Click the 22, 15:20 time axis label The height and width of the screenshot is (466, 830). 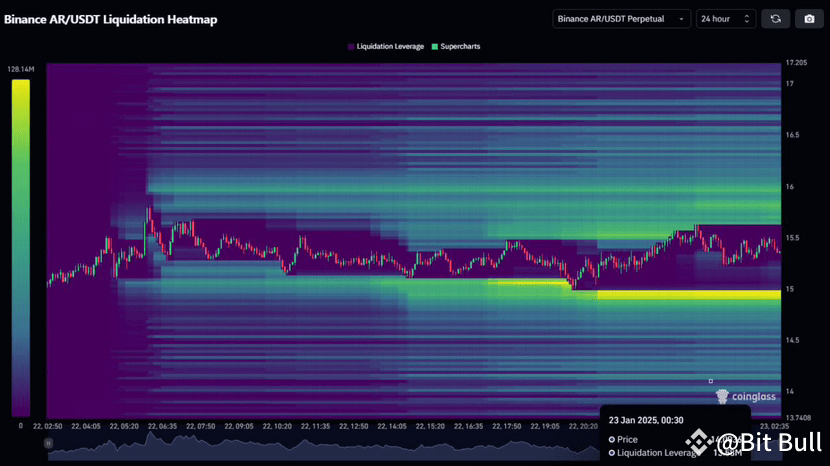[430, 426]
